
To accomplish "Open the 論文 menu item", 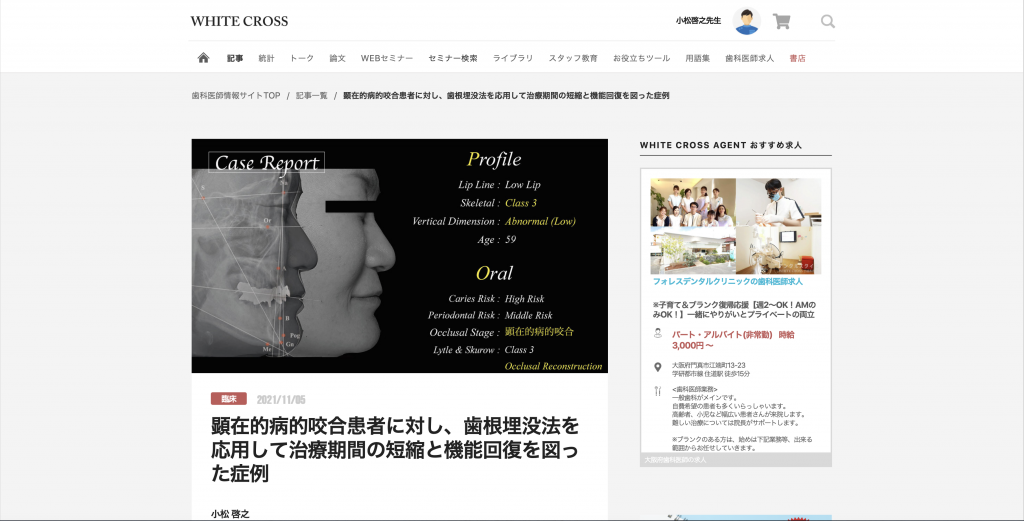I will click(337, 58).
